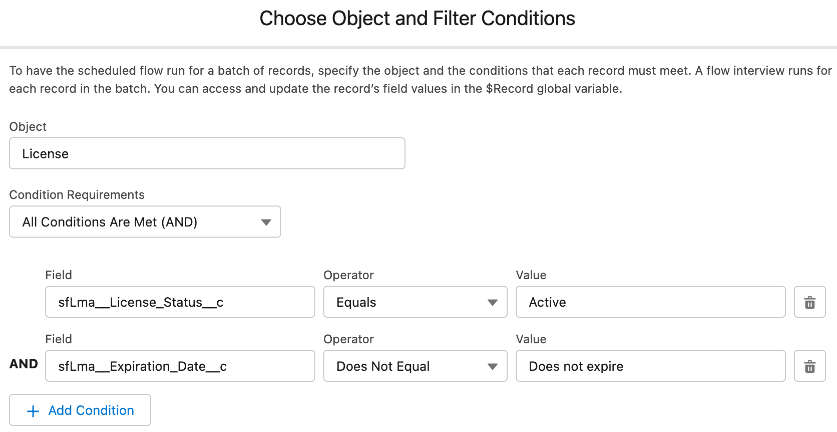The height and width of the screenshot is (432, 837).
Task: Click the Choose Object and Filter Conditions heading
Action: (417, 18)
